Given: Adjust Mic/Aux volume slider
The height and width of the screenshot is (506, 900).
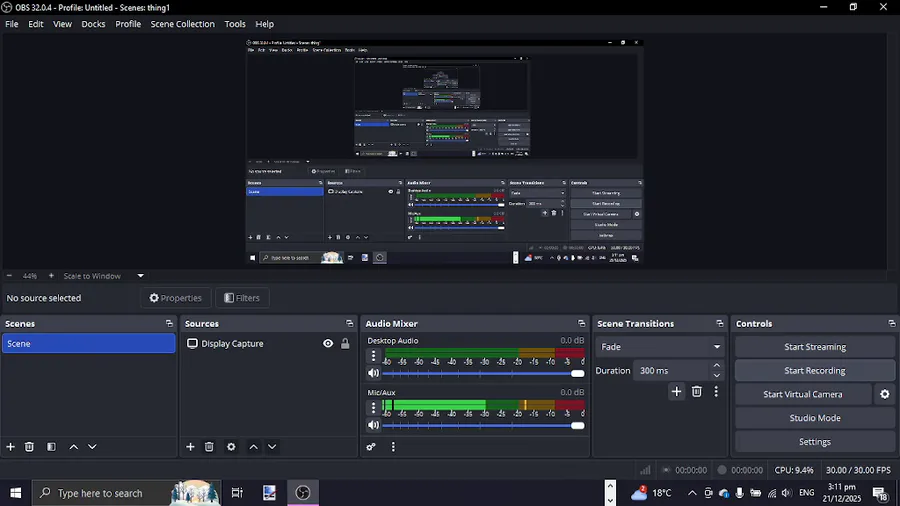Looking at the screenshot, I should click(483, 425).
